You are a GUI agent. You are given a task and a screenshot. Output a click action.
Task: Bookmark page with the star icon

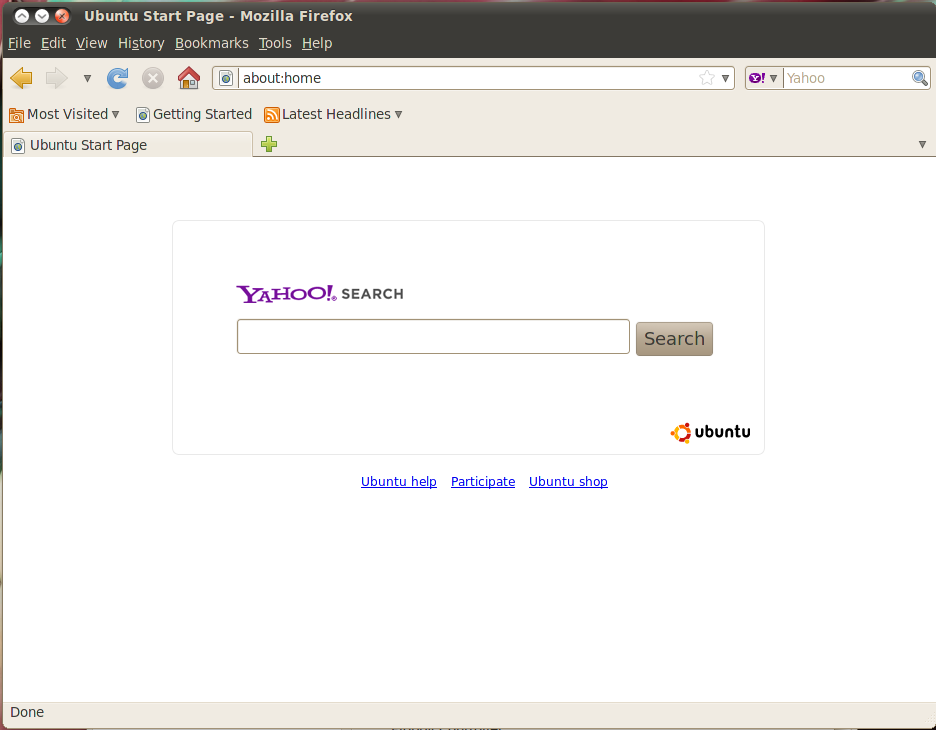707,78
